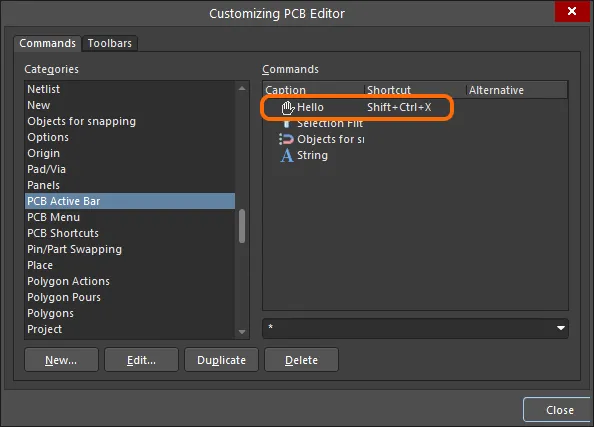
Task: Click the New... button
Action: point(61,360)
